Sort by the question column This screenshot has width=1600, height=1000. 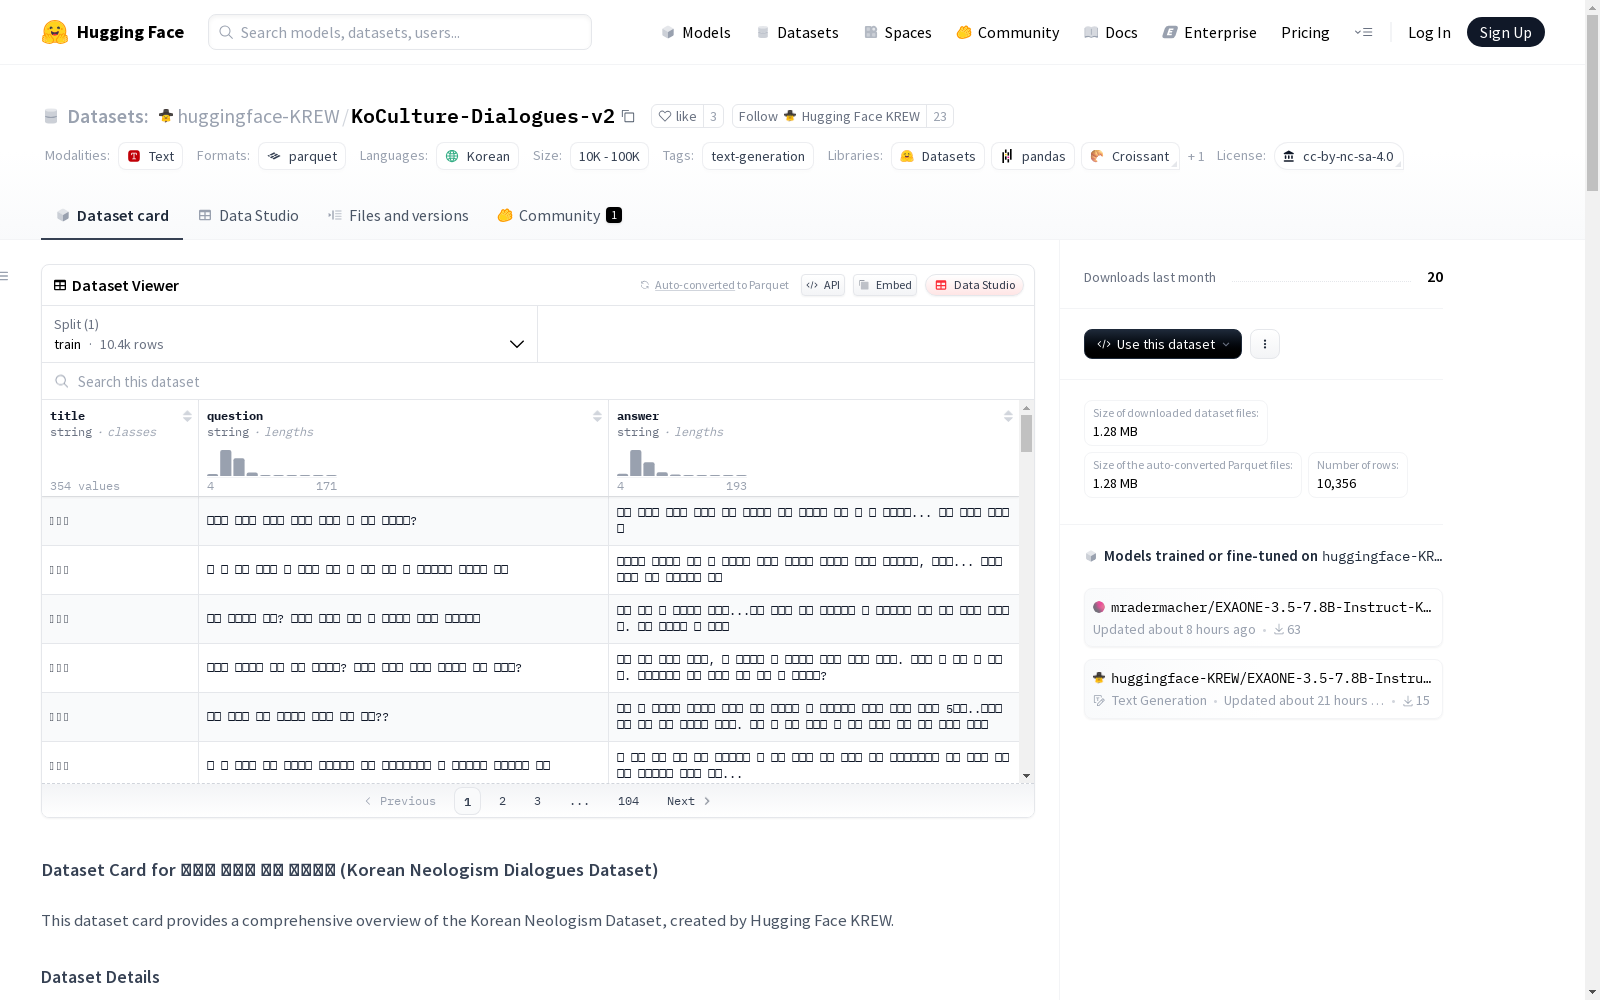coord(597,416)
